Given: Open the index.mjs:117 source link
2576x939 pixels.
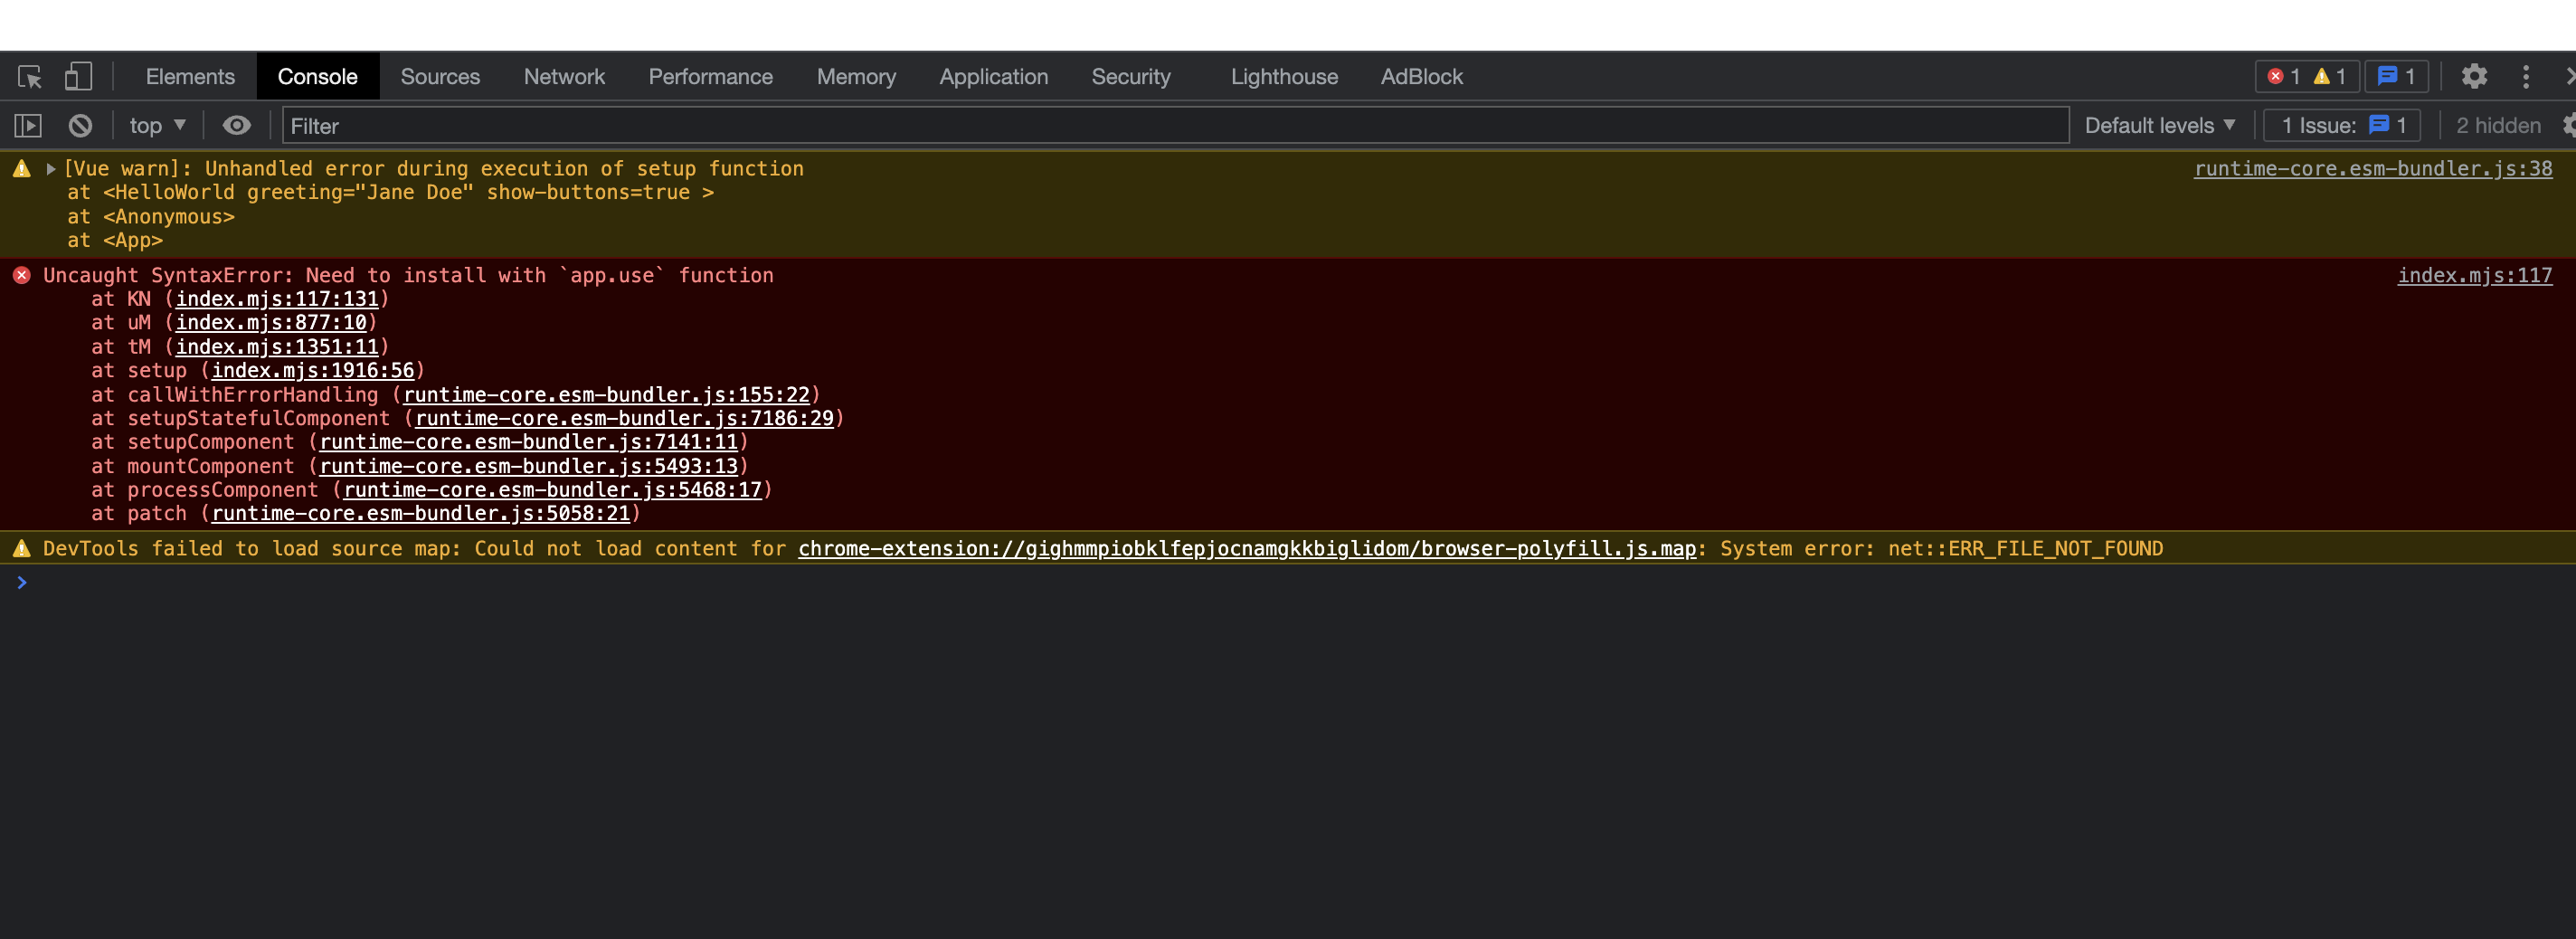Looking at the screenshot, I should point(2475,275).
